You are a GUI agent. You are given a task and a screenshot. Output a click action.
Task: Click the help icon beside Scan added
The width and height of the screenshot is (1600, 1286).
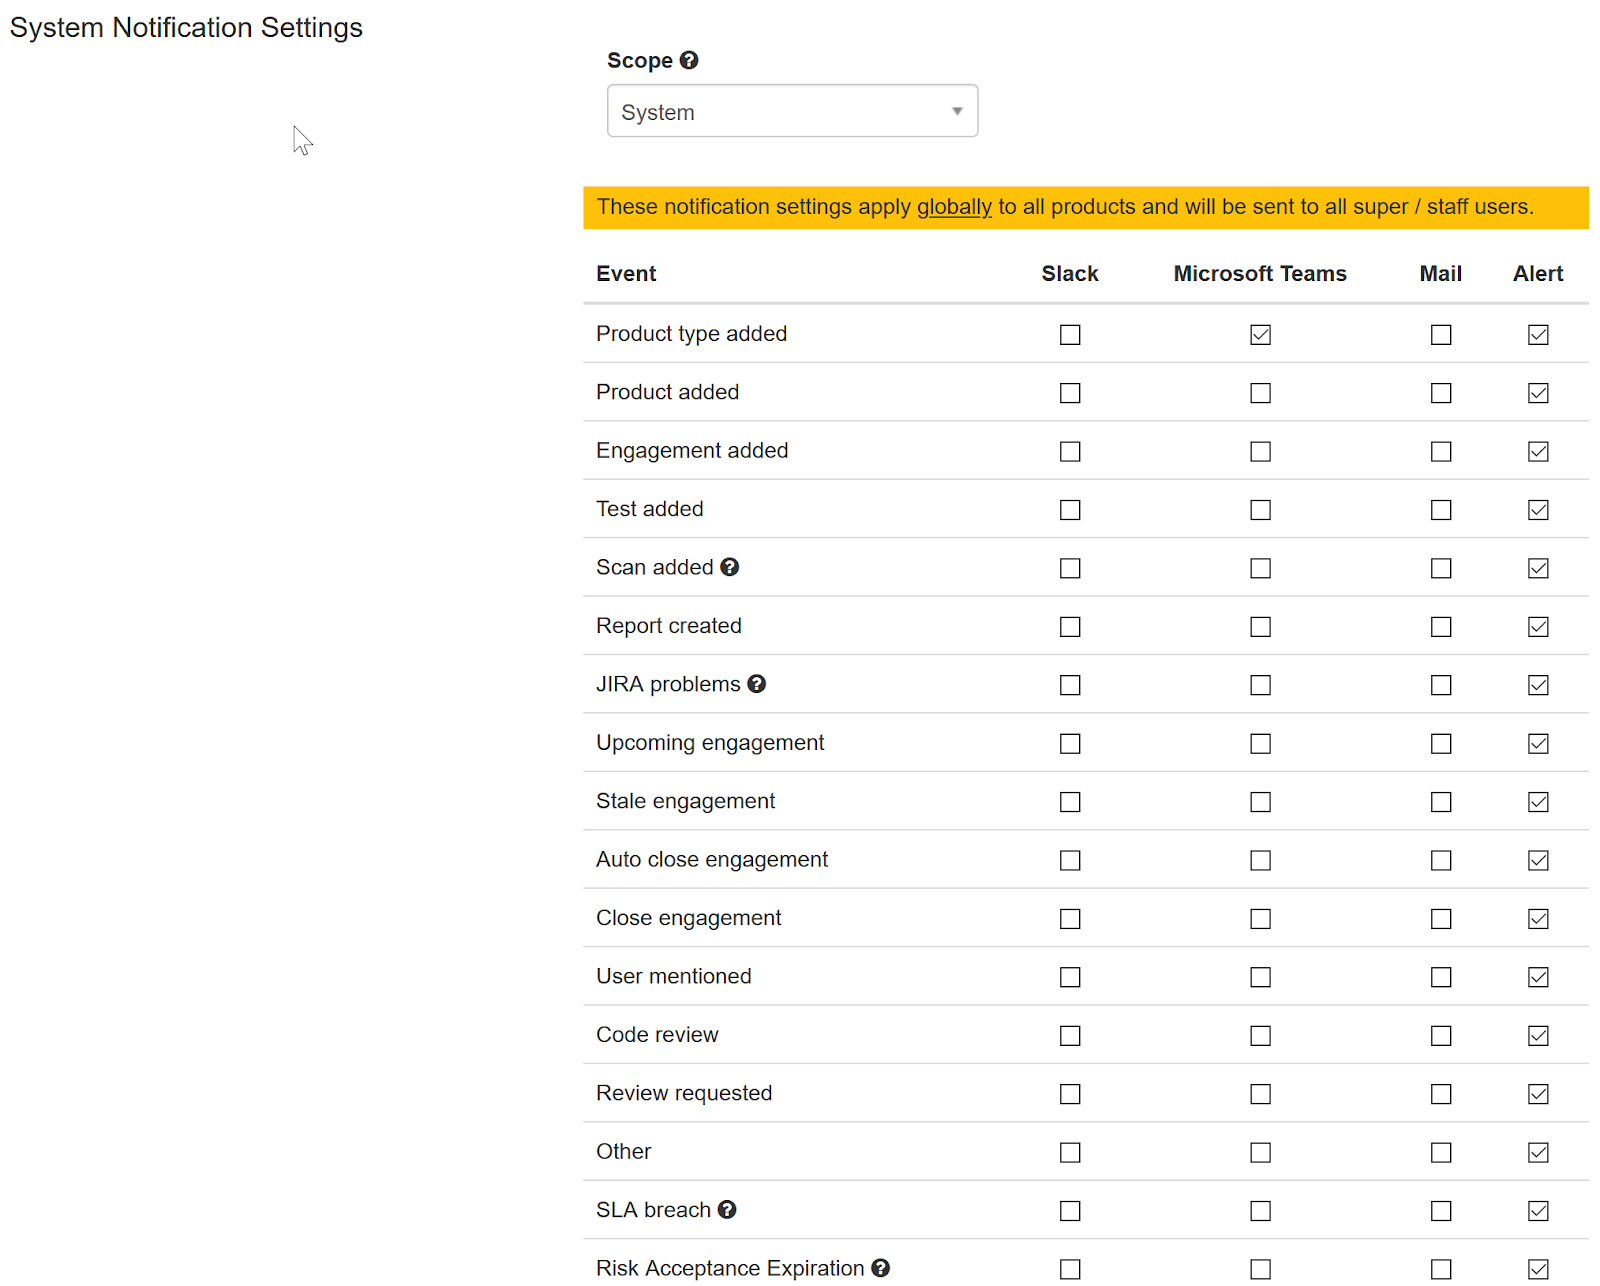[x=730, y=567]
